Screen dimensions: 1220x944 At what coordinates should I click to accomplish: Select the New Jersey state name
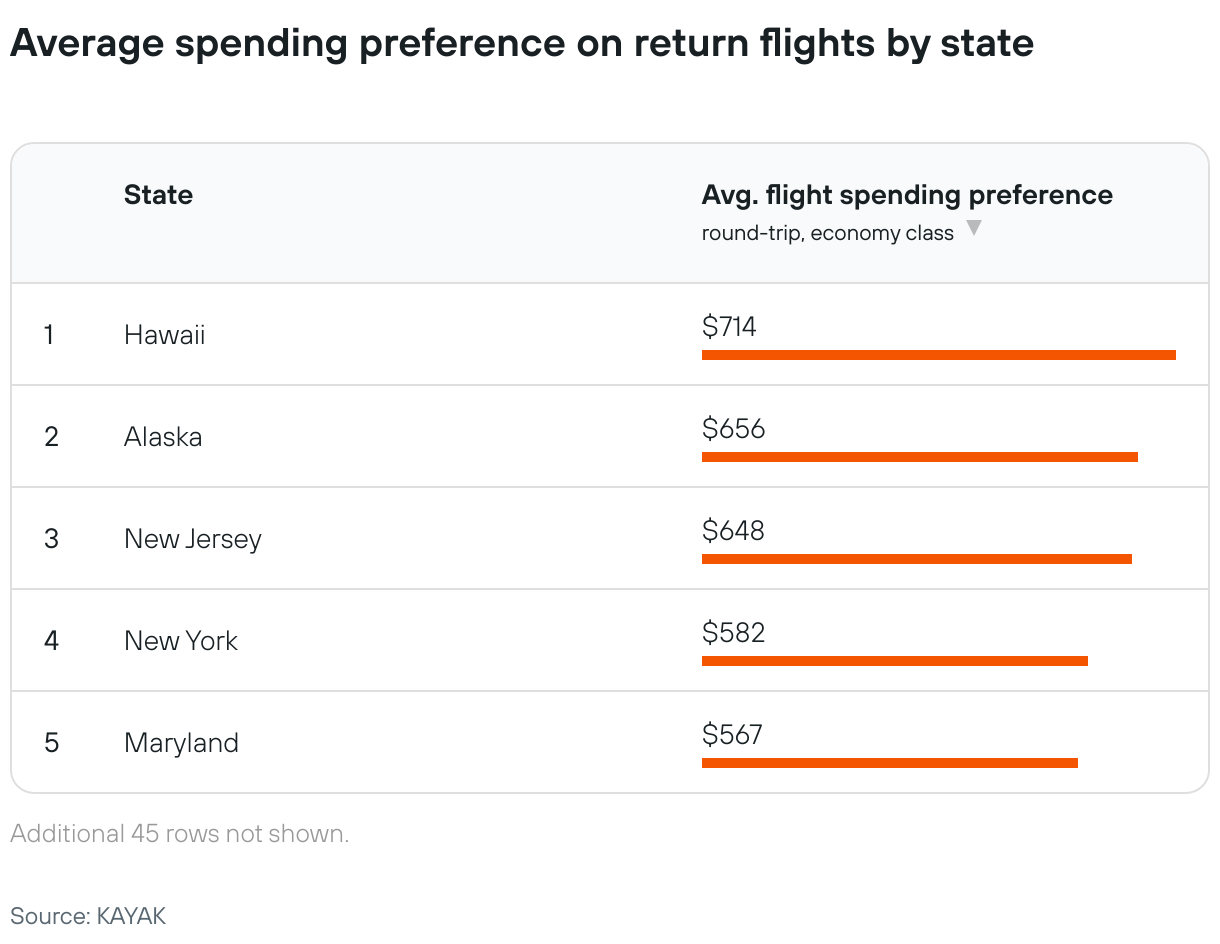[x=192, y=539]
